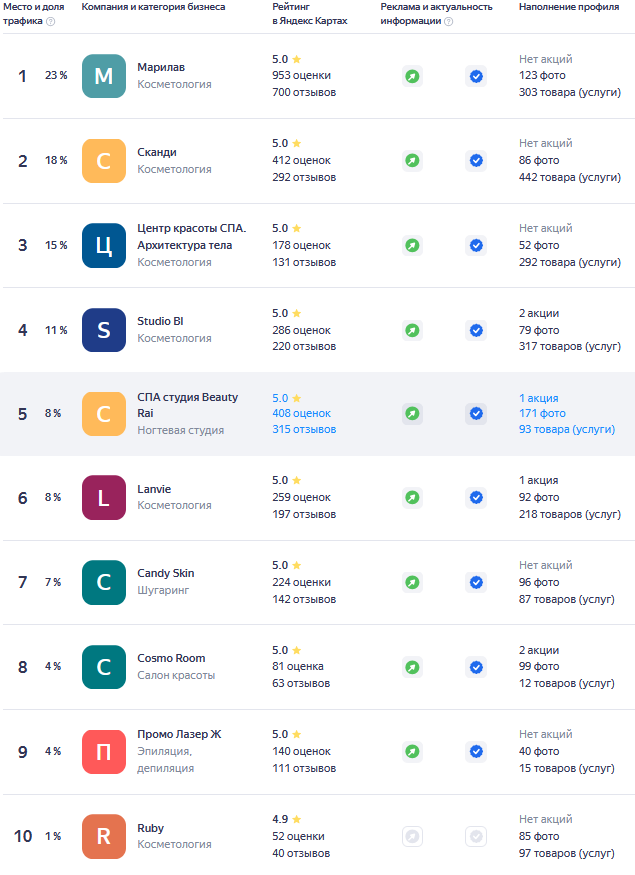Click the green advertising icon for Промо Лазер Ж
This screenshot has width=635, height=875.
412,752
